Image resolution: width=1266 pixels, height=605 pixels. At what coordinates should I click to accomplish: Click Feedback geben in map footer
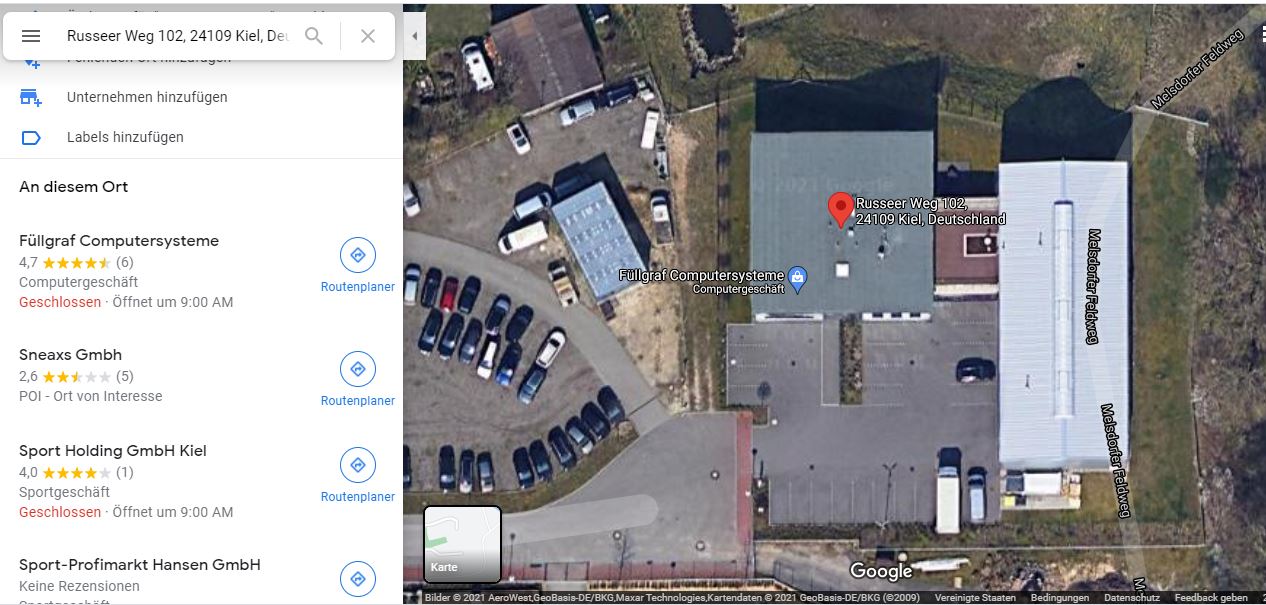click(x=1211, y=598)
